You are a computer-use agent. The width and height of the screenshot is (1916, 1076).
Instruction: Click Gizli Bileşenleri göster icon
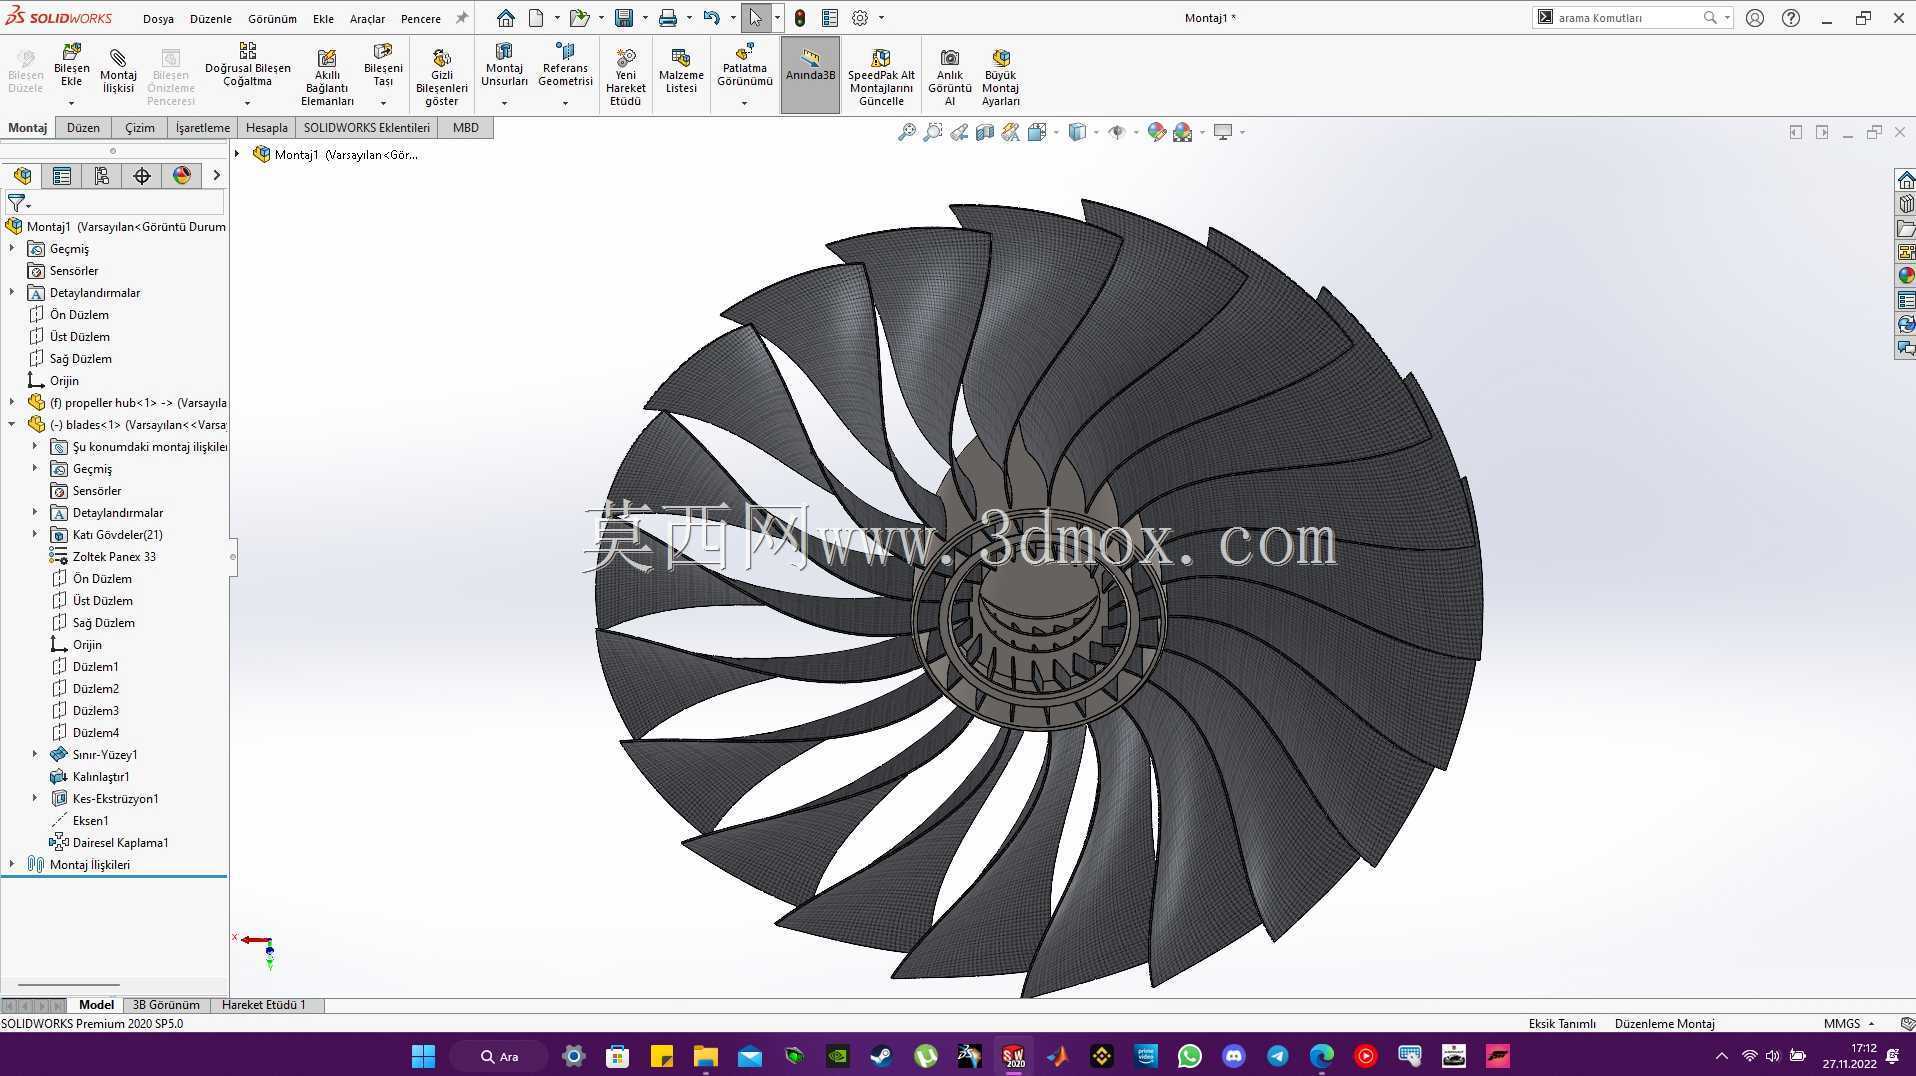(441, 76)
